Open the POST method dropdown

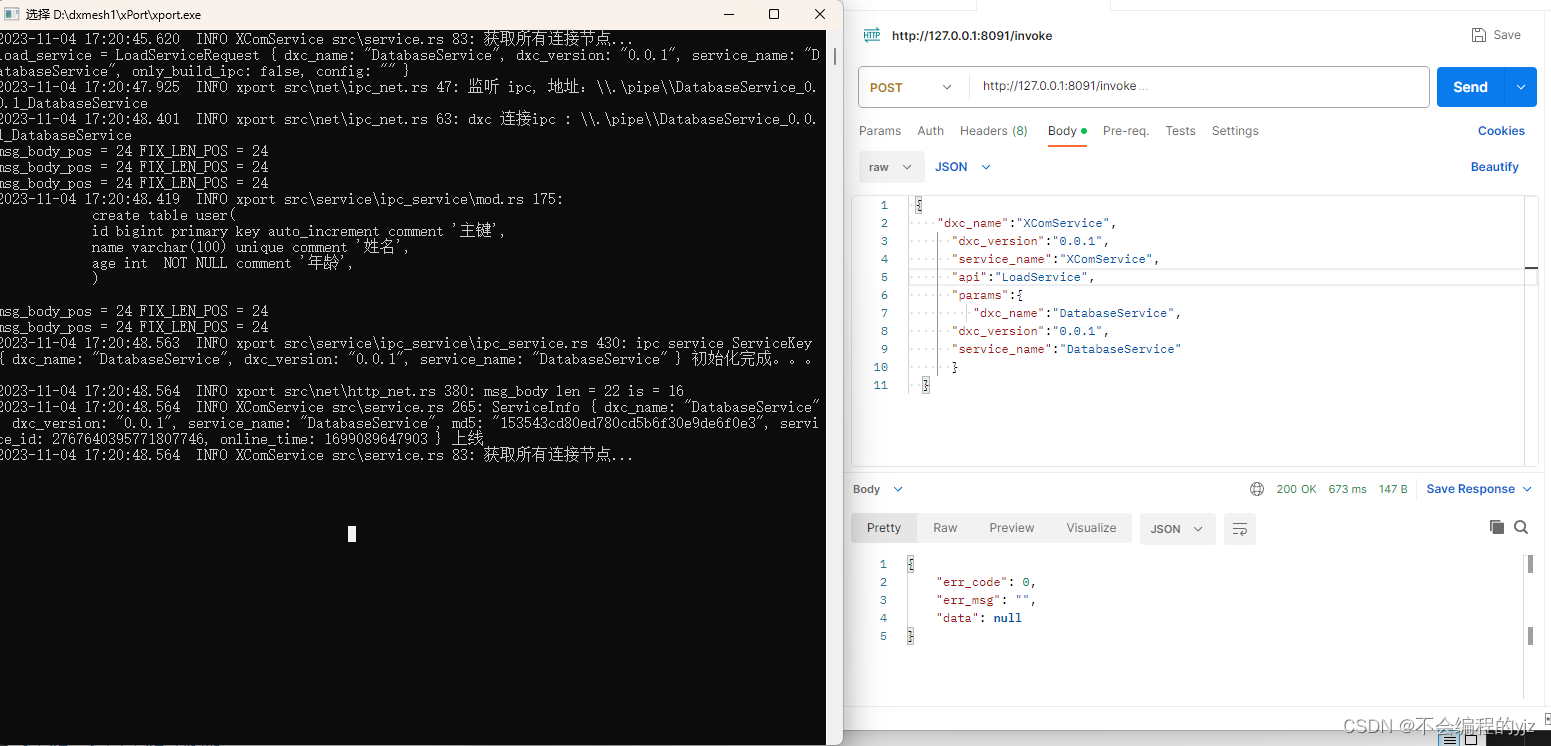tap(913, 87)
